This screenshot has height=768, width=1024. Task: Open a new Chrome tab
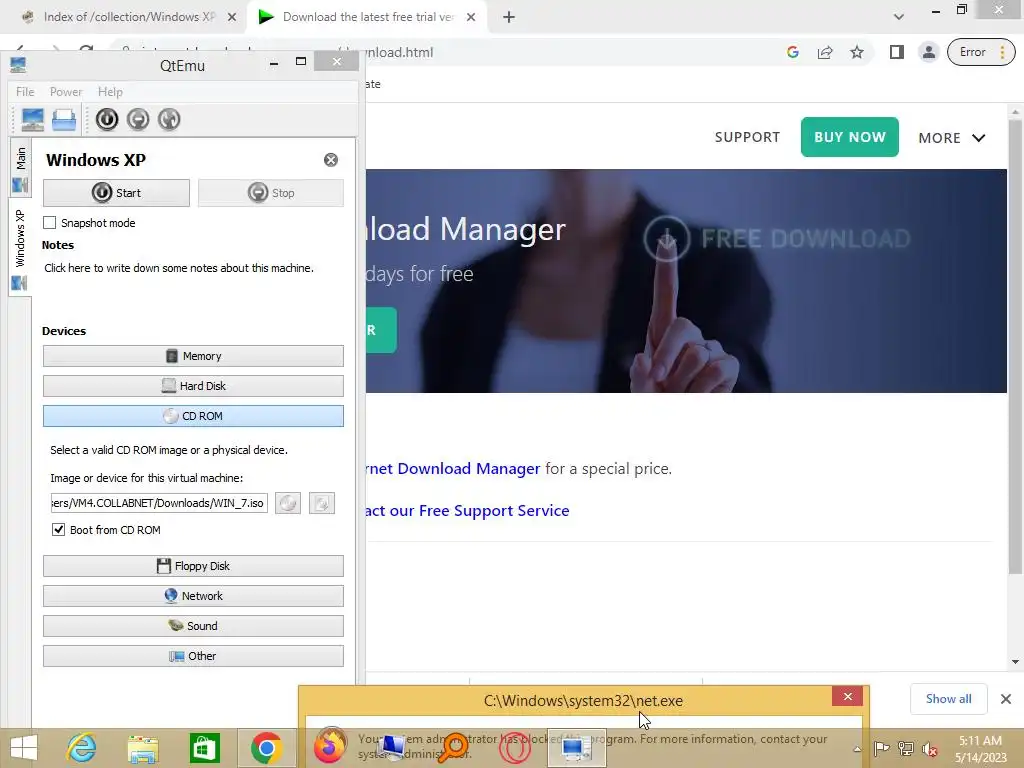(x=509, y=17)
